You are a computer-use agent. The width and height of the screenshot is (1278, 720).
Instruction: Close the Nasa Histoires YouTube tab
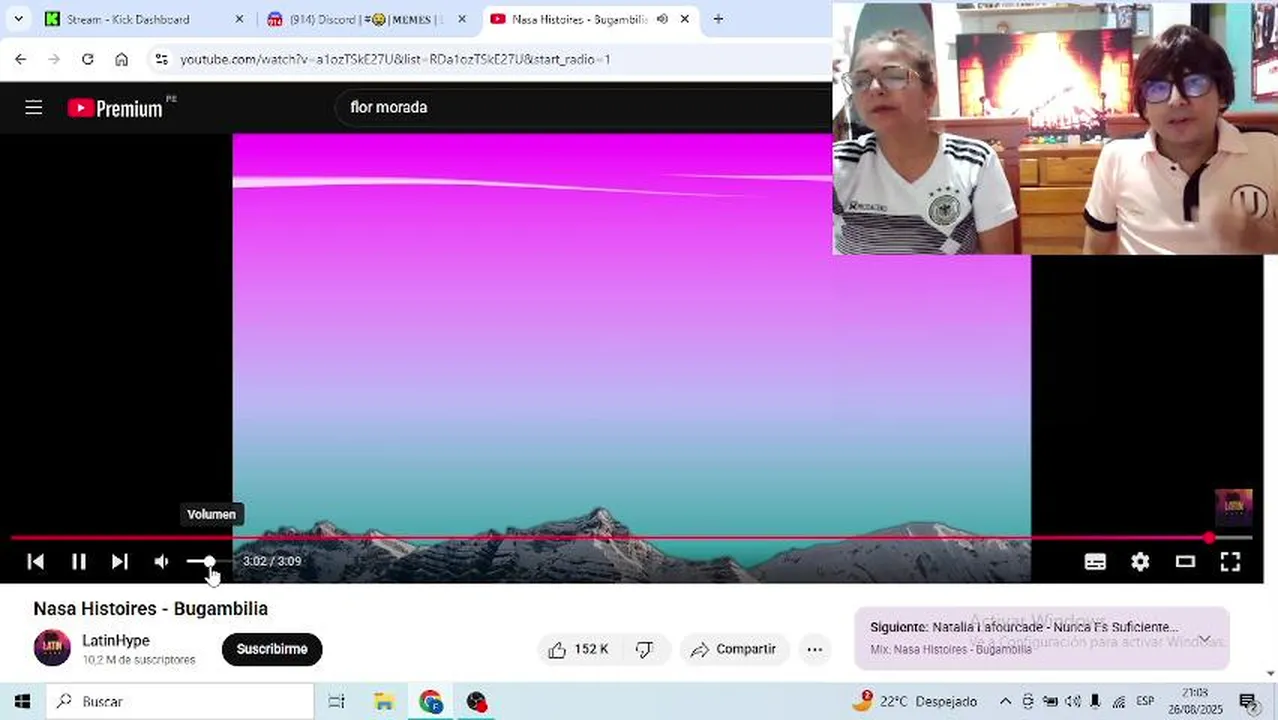[684, 19]
